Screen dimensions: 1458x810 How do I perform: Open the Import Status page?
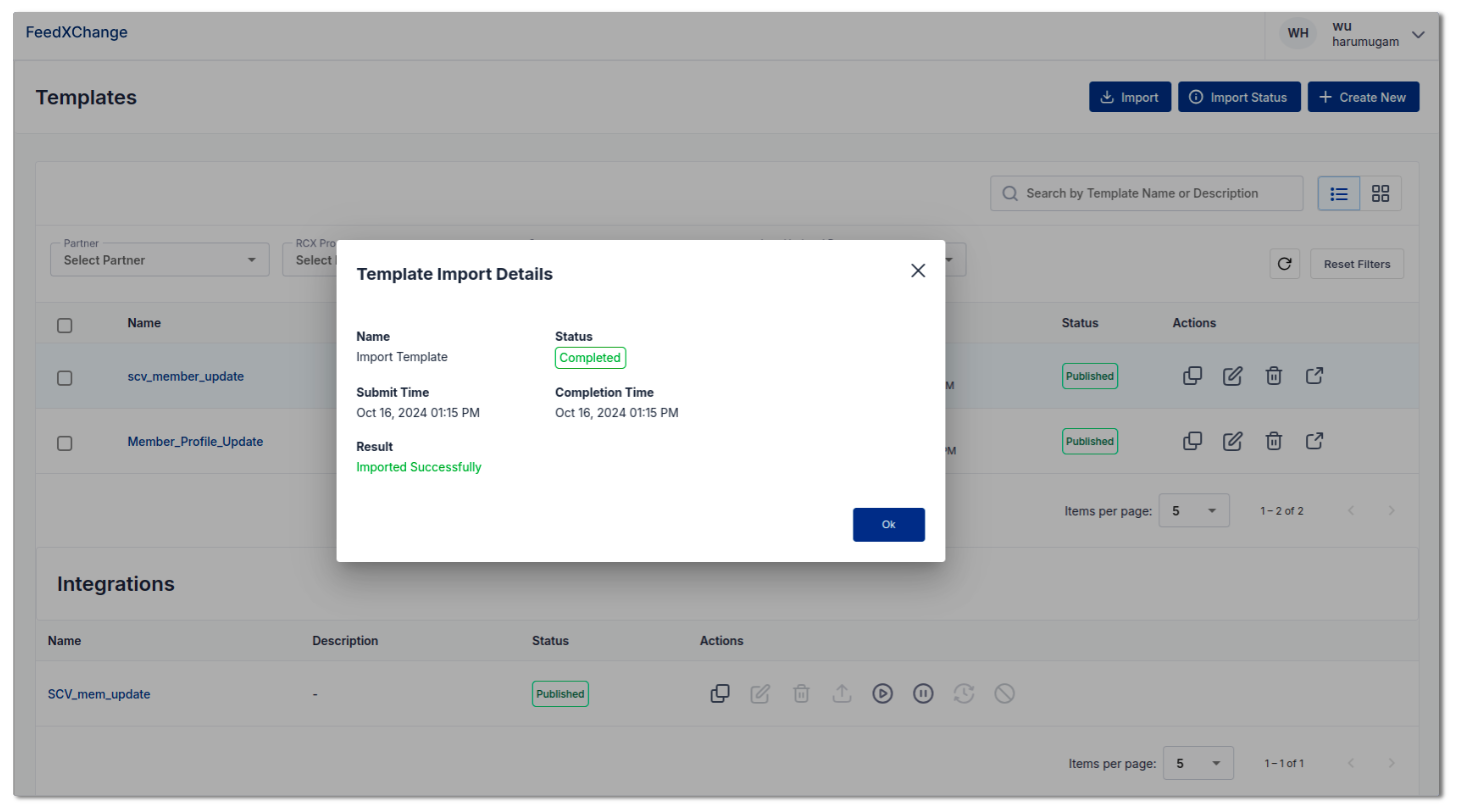pos(1239,97)
